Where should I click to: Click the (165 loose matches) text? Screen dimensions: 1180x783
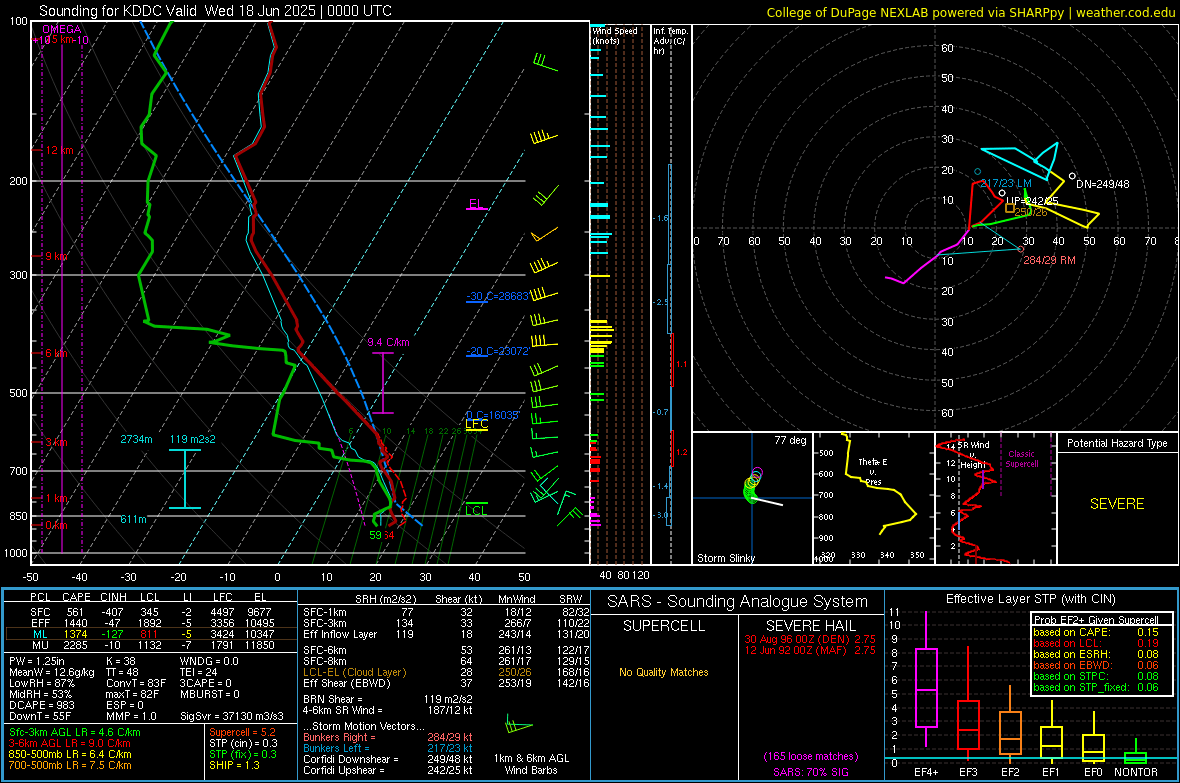point(810,756)
